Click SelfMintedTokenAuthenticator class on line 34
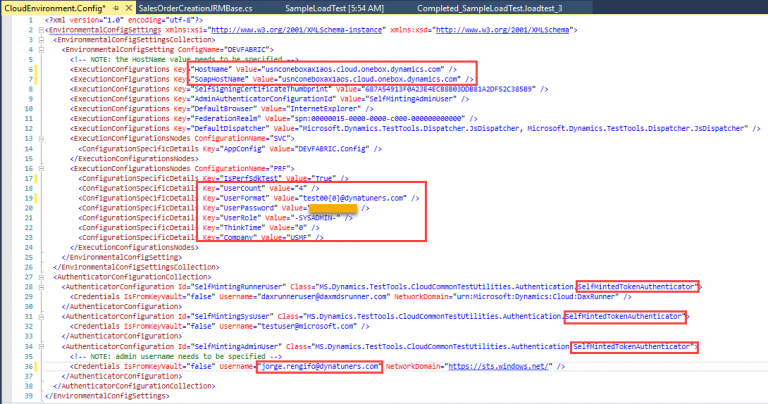The image size is (768, 404). [x=632, y=347]
